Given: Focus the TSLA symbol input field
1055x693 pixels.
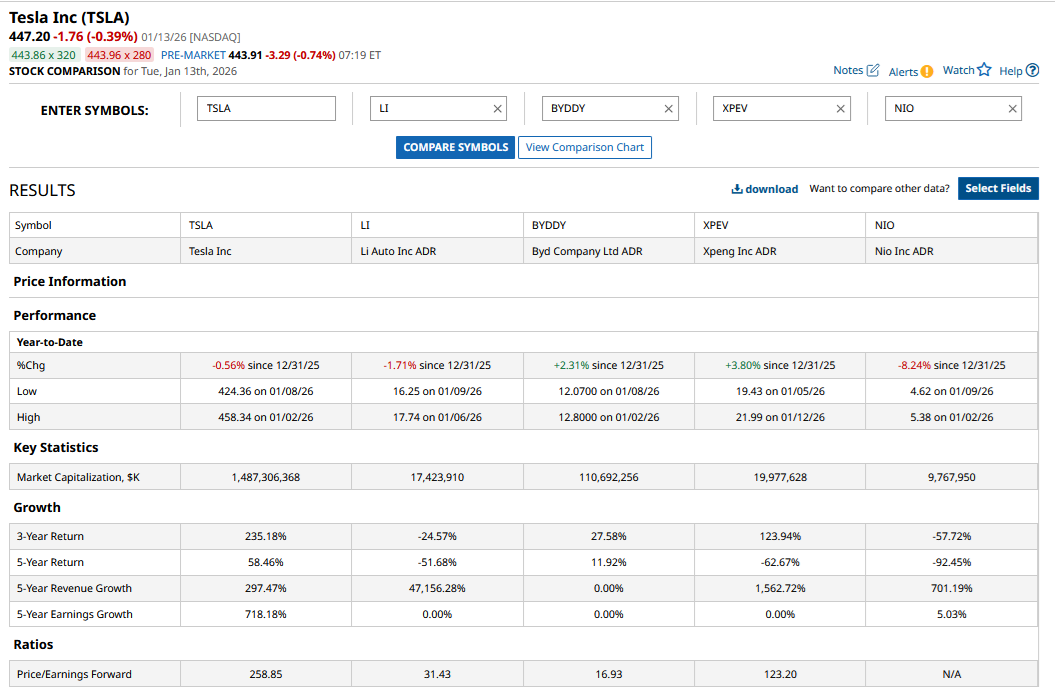Looking at the screenshot, I should click(x=266, y=108).
